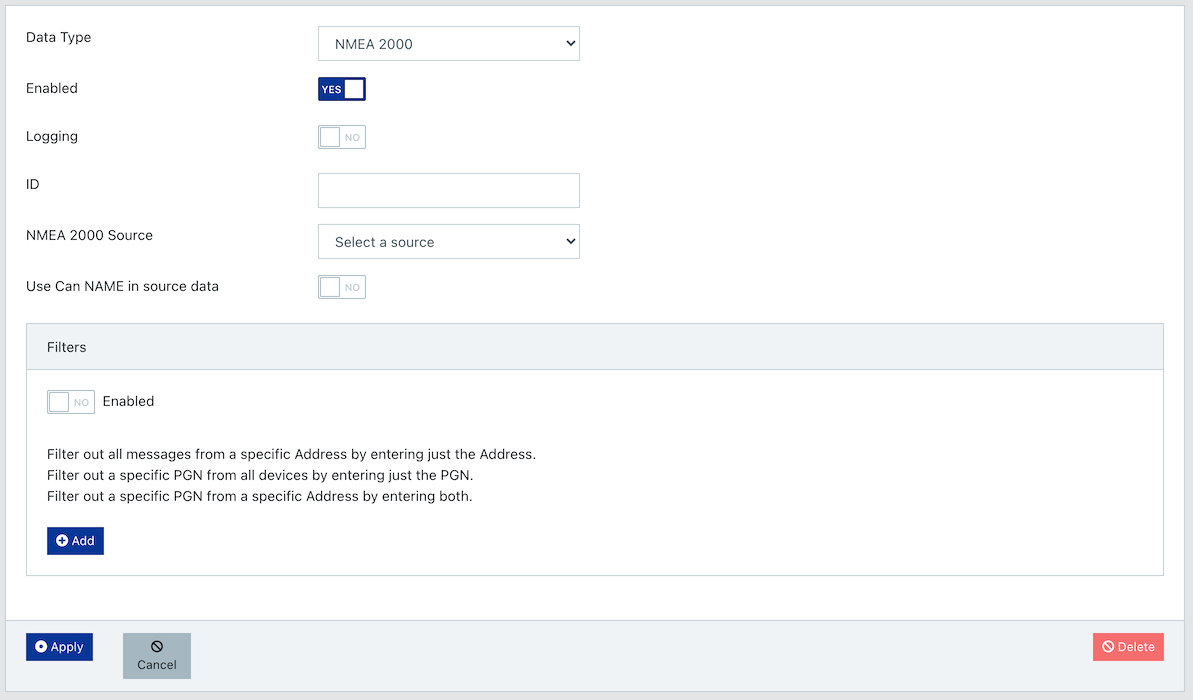The width and height of the screenshot is (1193, 700).
Task: Click the Delete button's prohibit icon
Action: click(x=1108, y=647)
